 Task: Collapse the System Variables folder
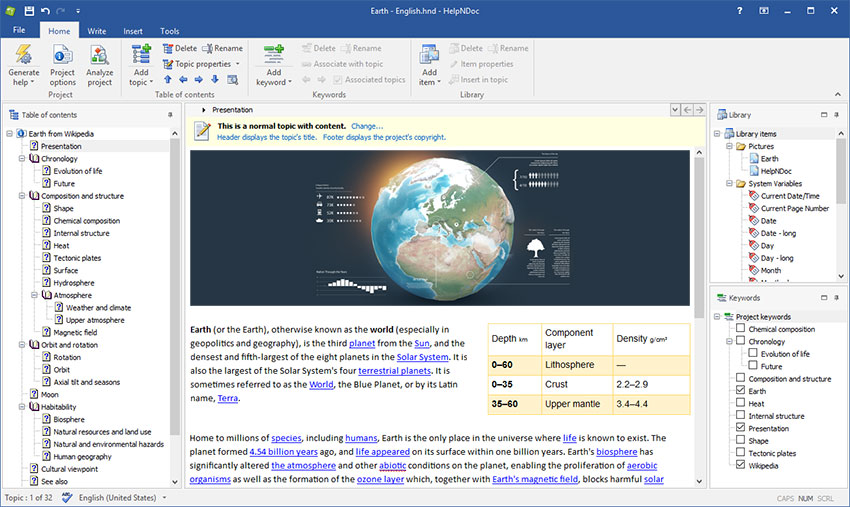coord(730,184)
